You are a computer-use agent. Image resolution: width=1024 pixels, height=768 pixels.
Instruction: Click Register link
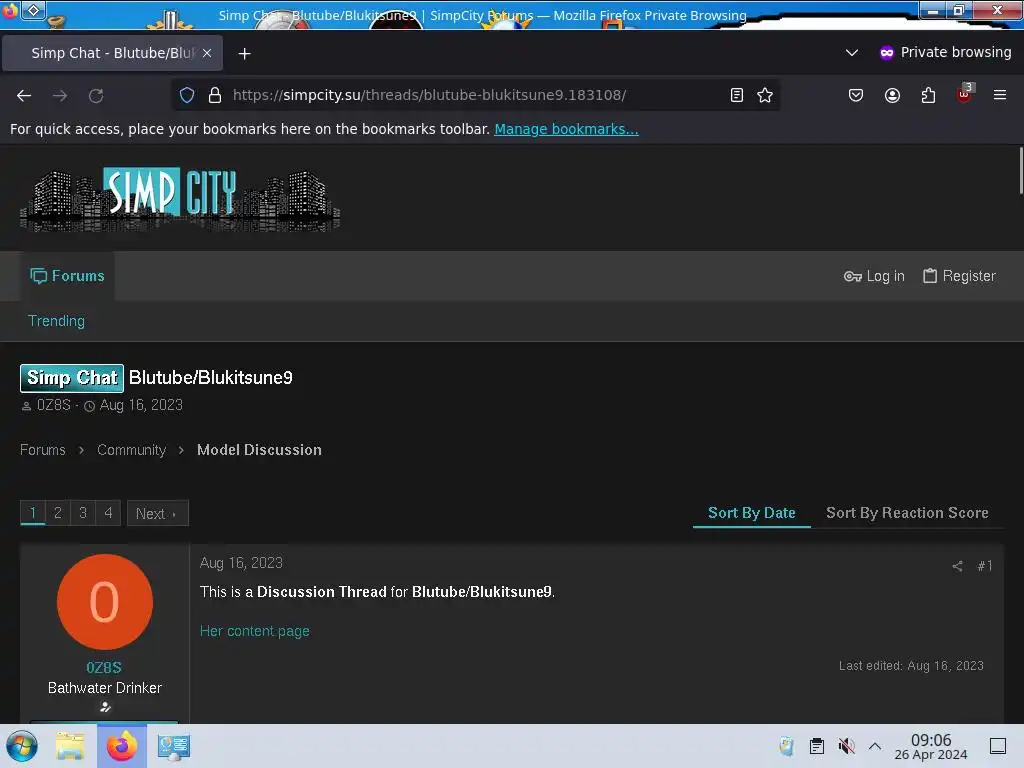959,276
